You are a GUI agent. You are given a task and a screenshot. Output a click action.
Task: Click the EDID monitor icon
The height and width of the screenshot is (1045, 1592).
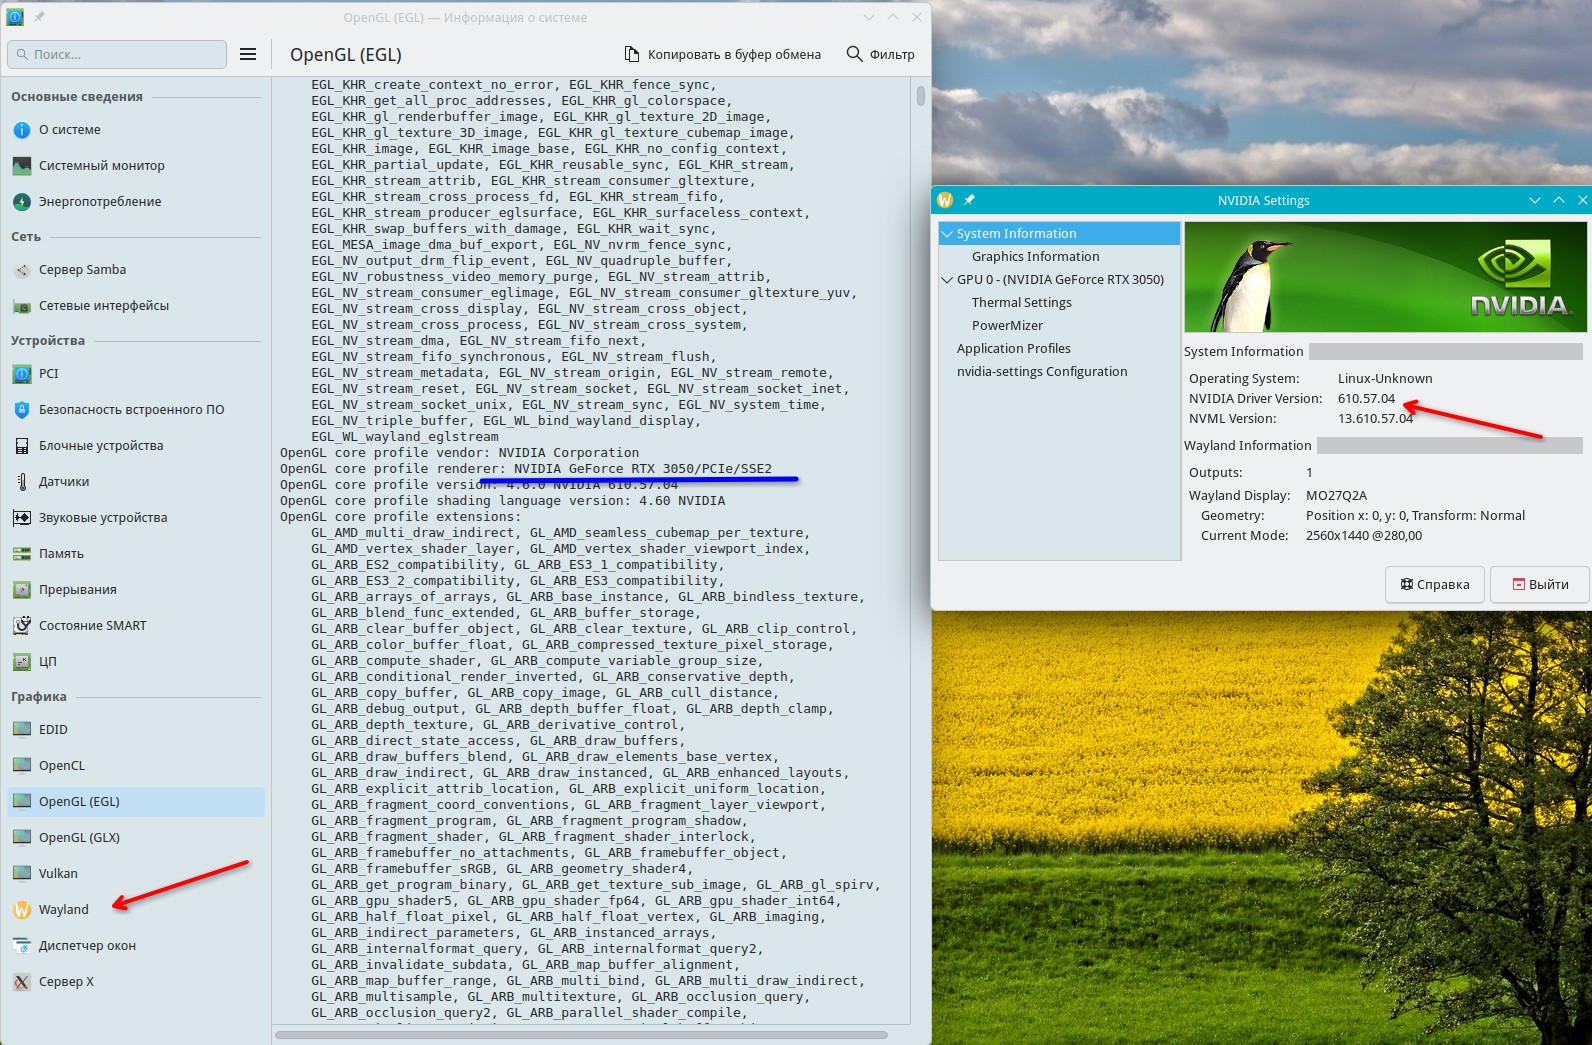(x=22, y=730)
